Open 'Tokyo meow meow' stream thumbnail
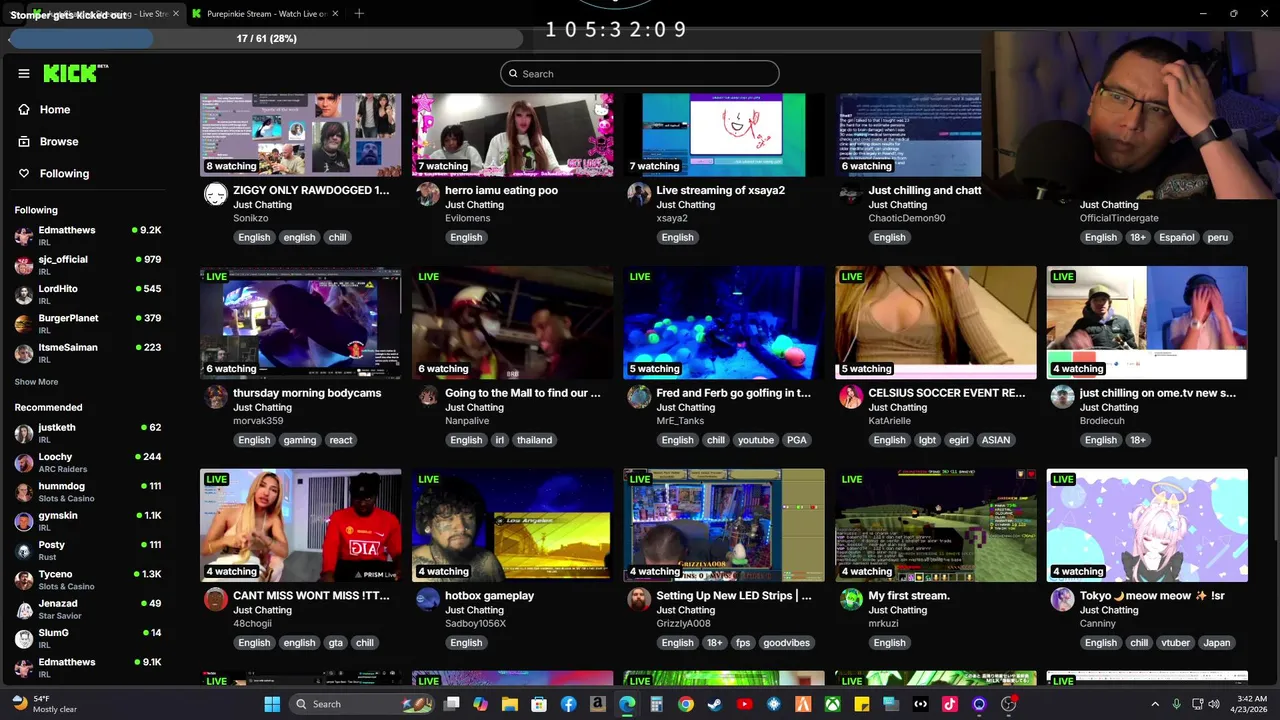1280x720 pixels. (1147, 525)
